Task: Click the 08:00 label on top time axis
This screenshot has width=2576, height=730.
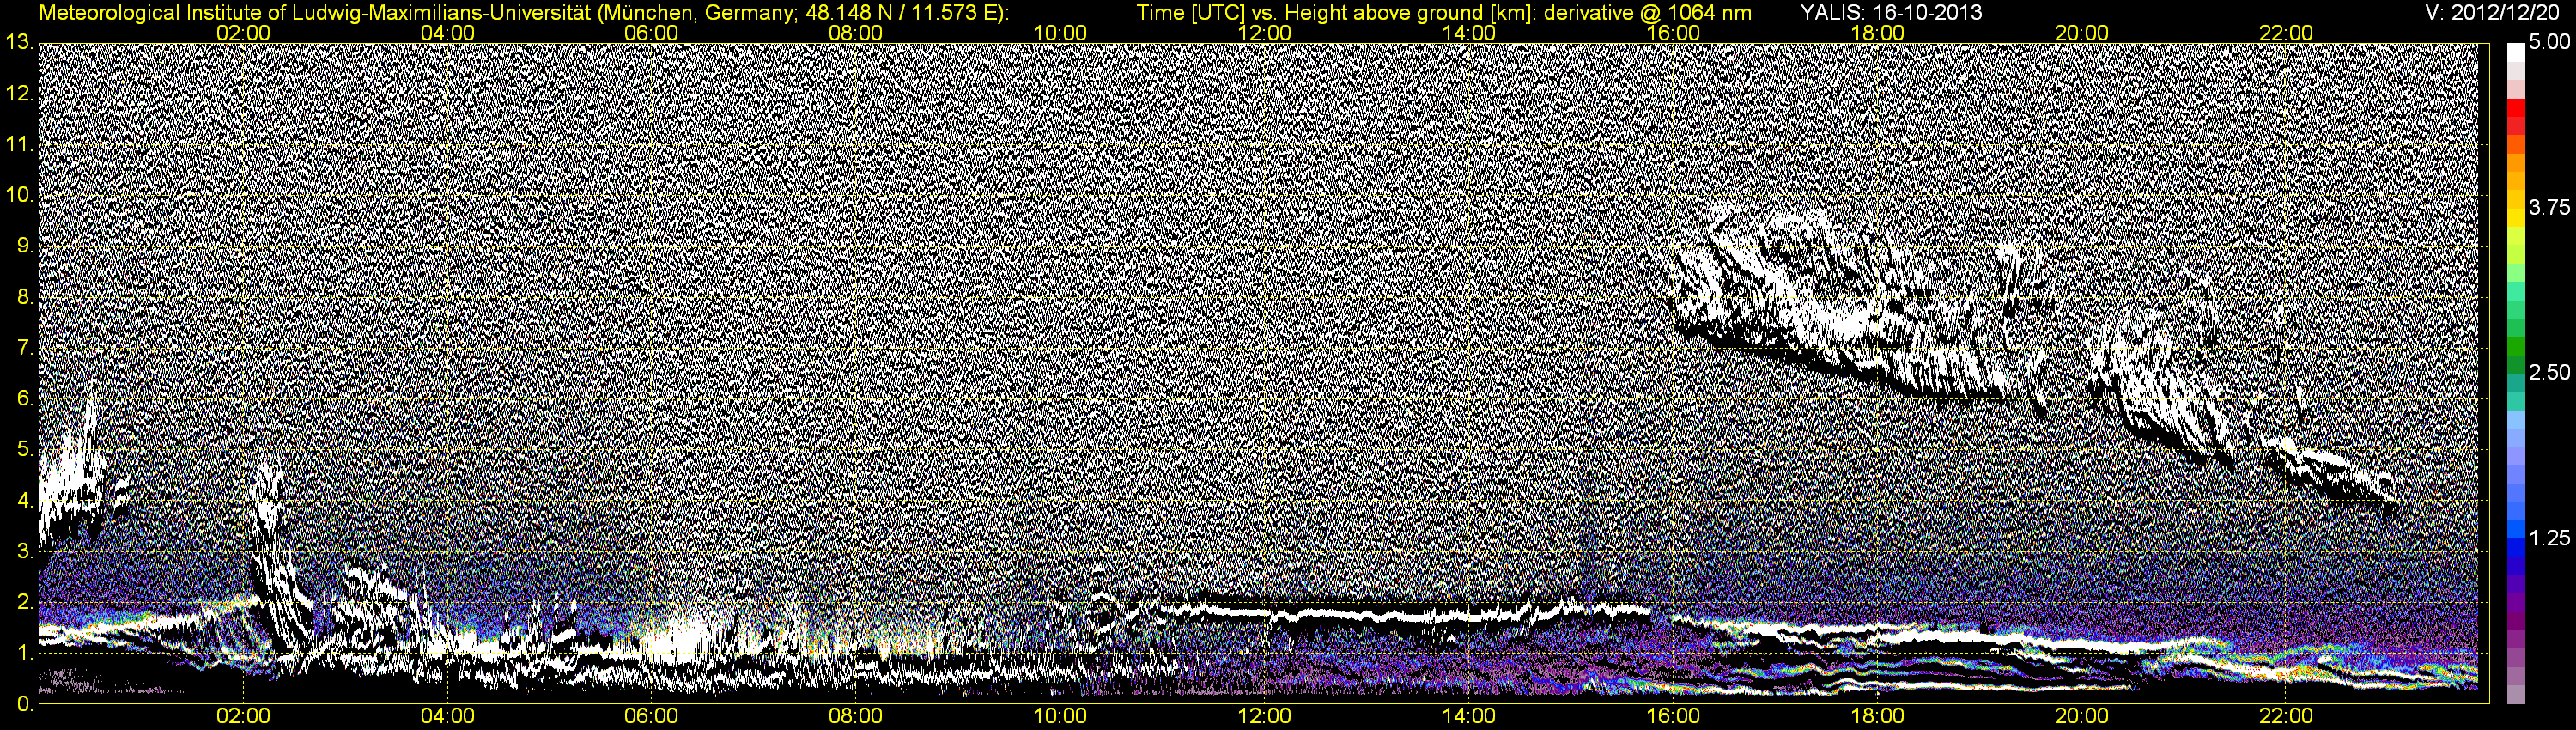Action: point(856,33)
